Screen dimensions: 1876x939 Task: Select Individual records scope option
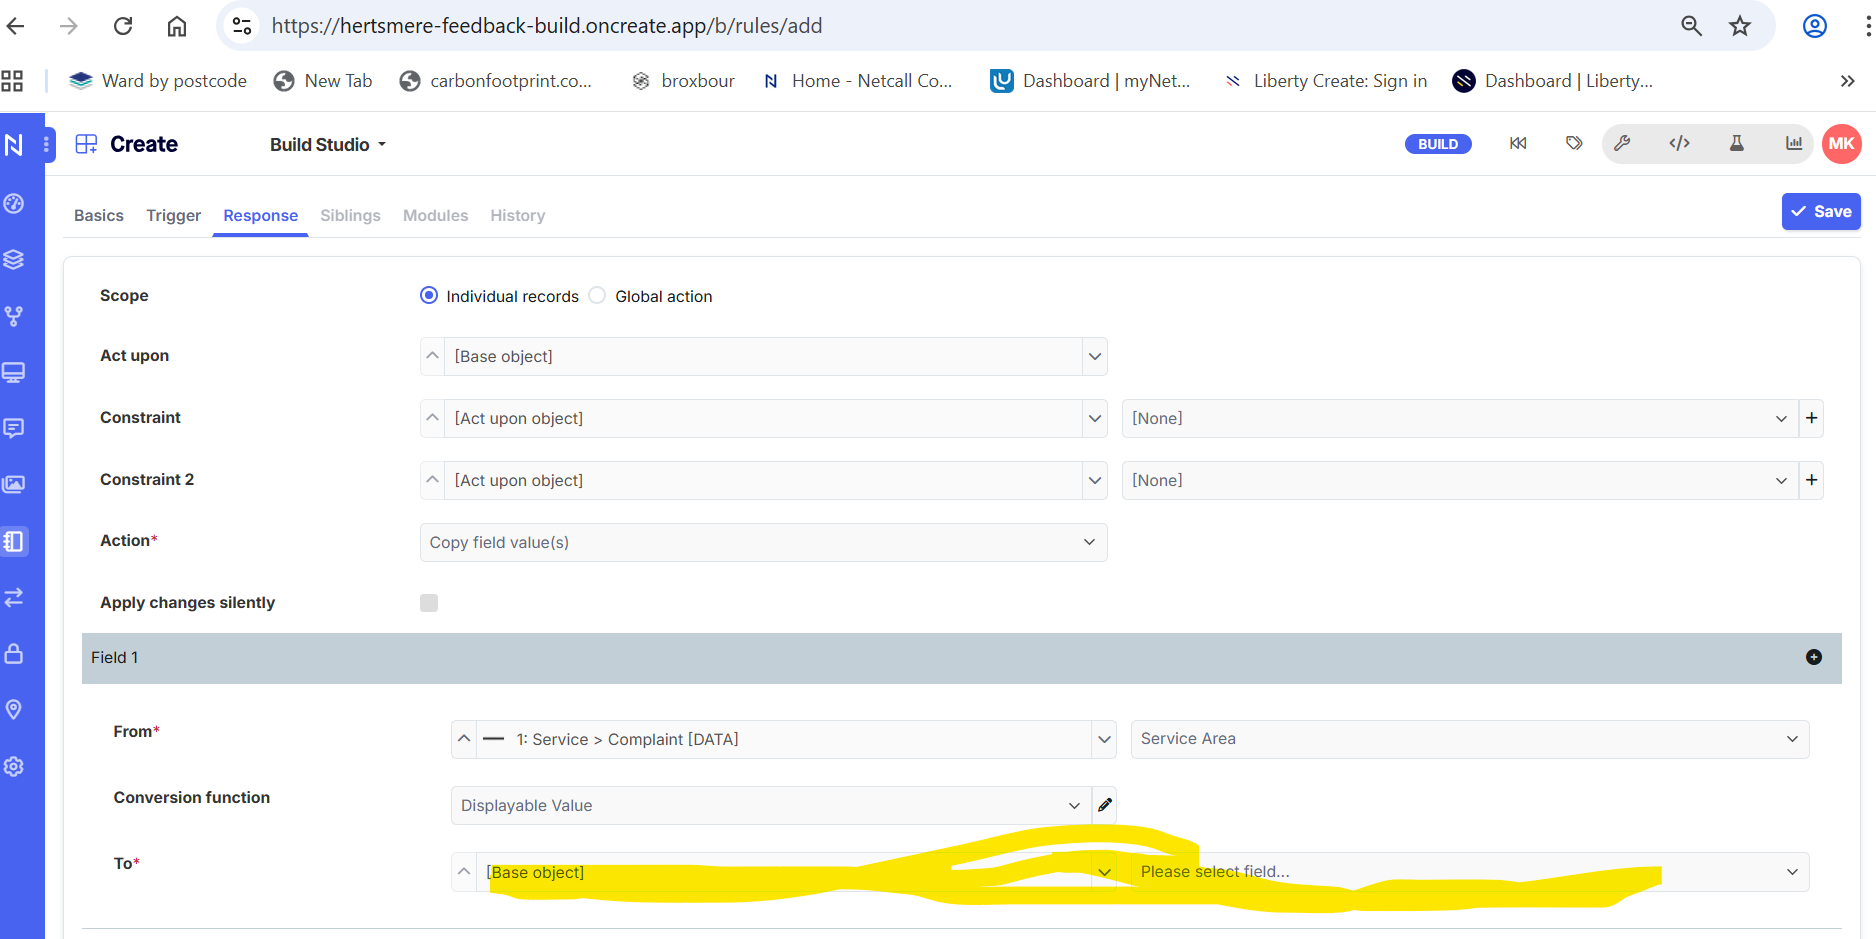tap(429, 296)
